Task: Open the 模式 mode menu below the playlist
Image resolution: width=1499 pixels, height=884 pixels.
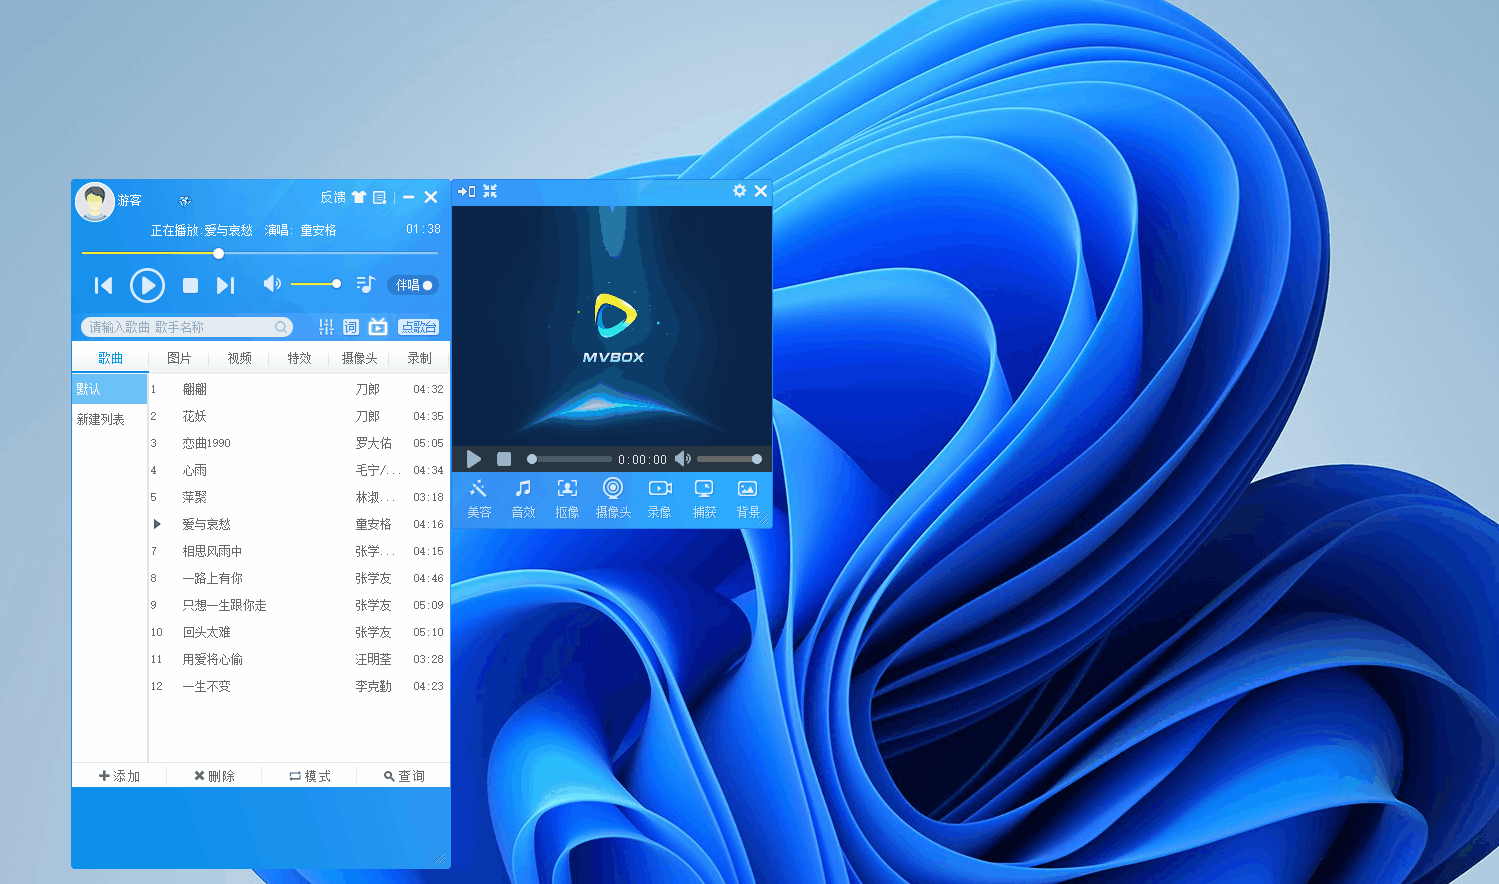Action: coord(309,776)
